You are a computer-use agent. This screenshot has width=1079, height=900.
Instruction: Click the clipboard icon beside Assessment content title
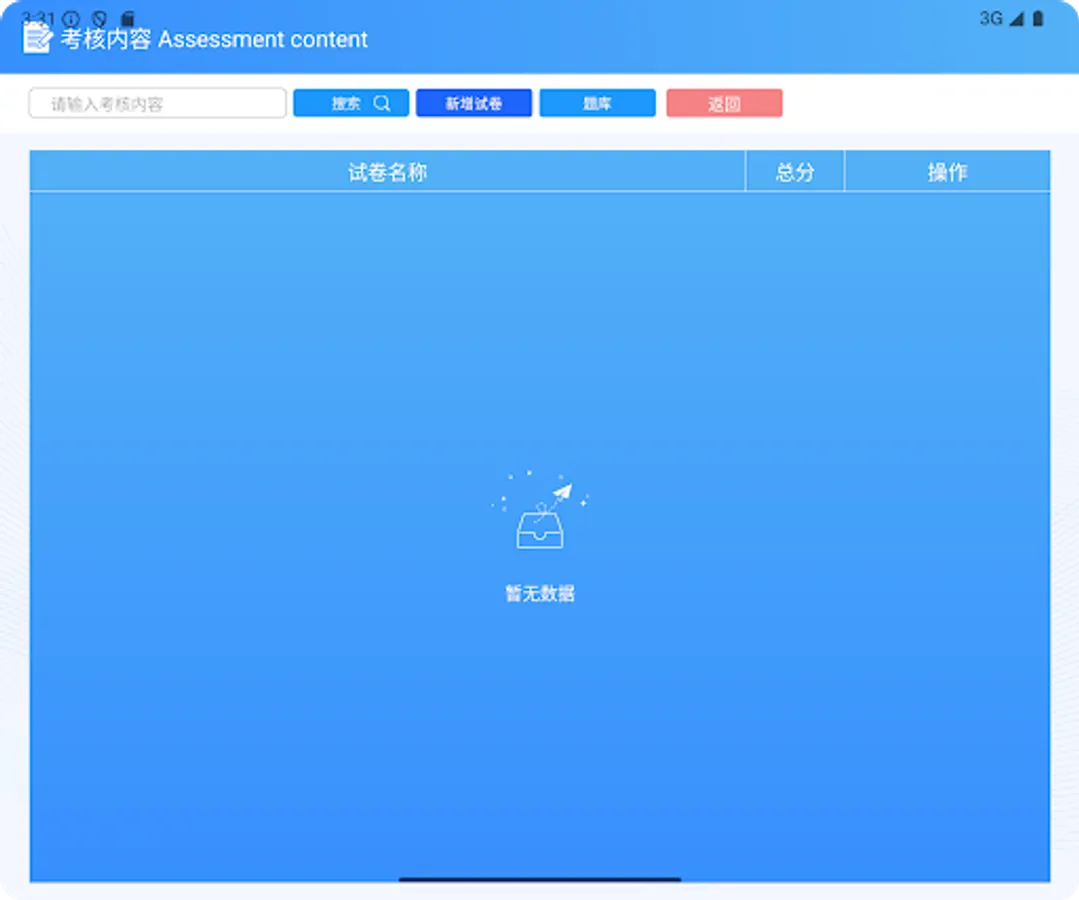pyautogui.click(x=37, y=38)
